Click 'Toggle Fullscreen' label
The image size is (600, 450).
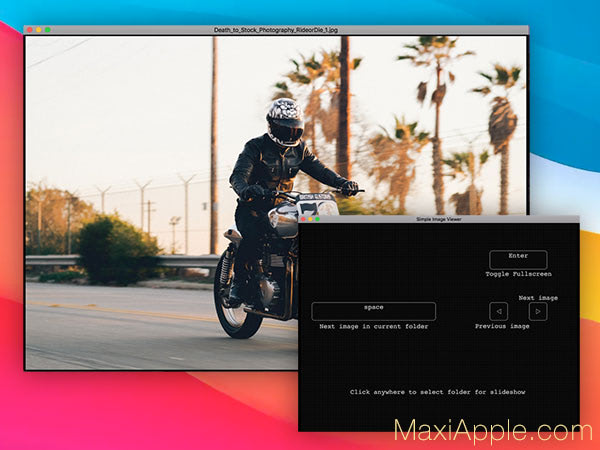pos(518,274)
